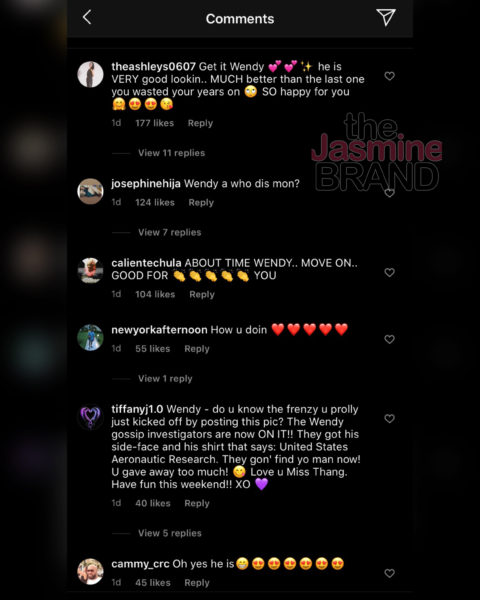Open the newyorkafternoon username link
Viewport: 480px width, 600px height.
click(x=159, y=330)
